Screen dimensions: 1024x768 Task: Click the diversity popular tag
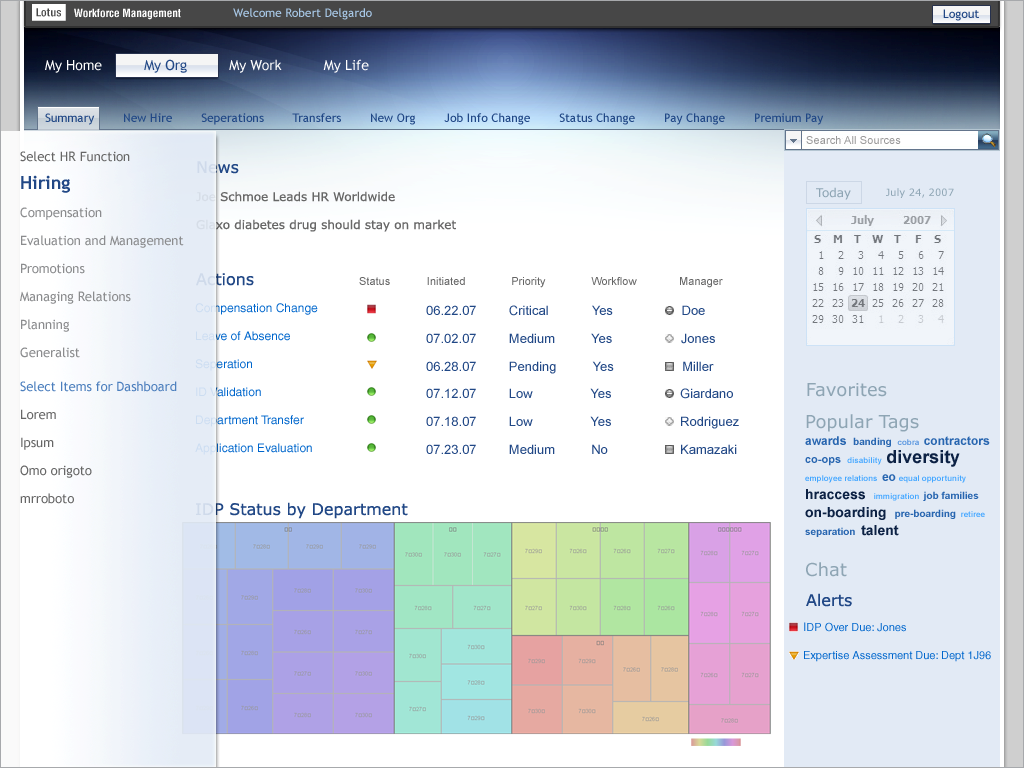pos(923,457)
